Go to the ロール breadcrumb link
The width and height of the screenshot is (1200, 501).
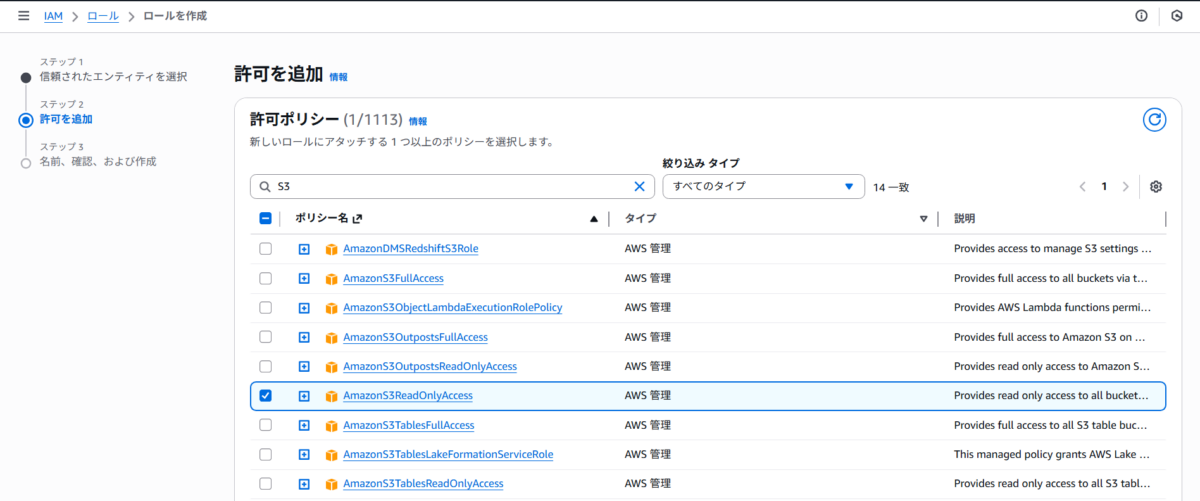click(x=102, y=16)
